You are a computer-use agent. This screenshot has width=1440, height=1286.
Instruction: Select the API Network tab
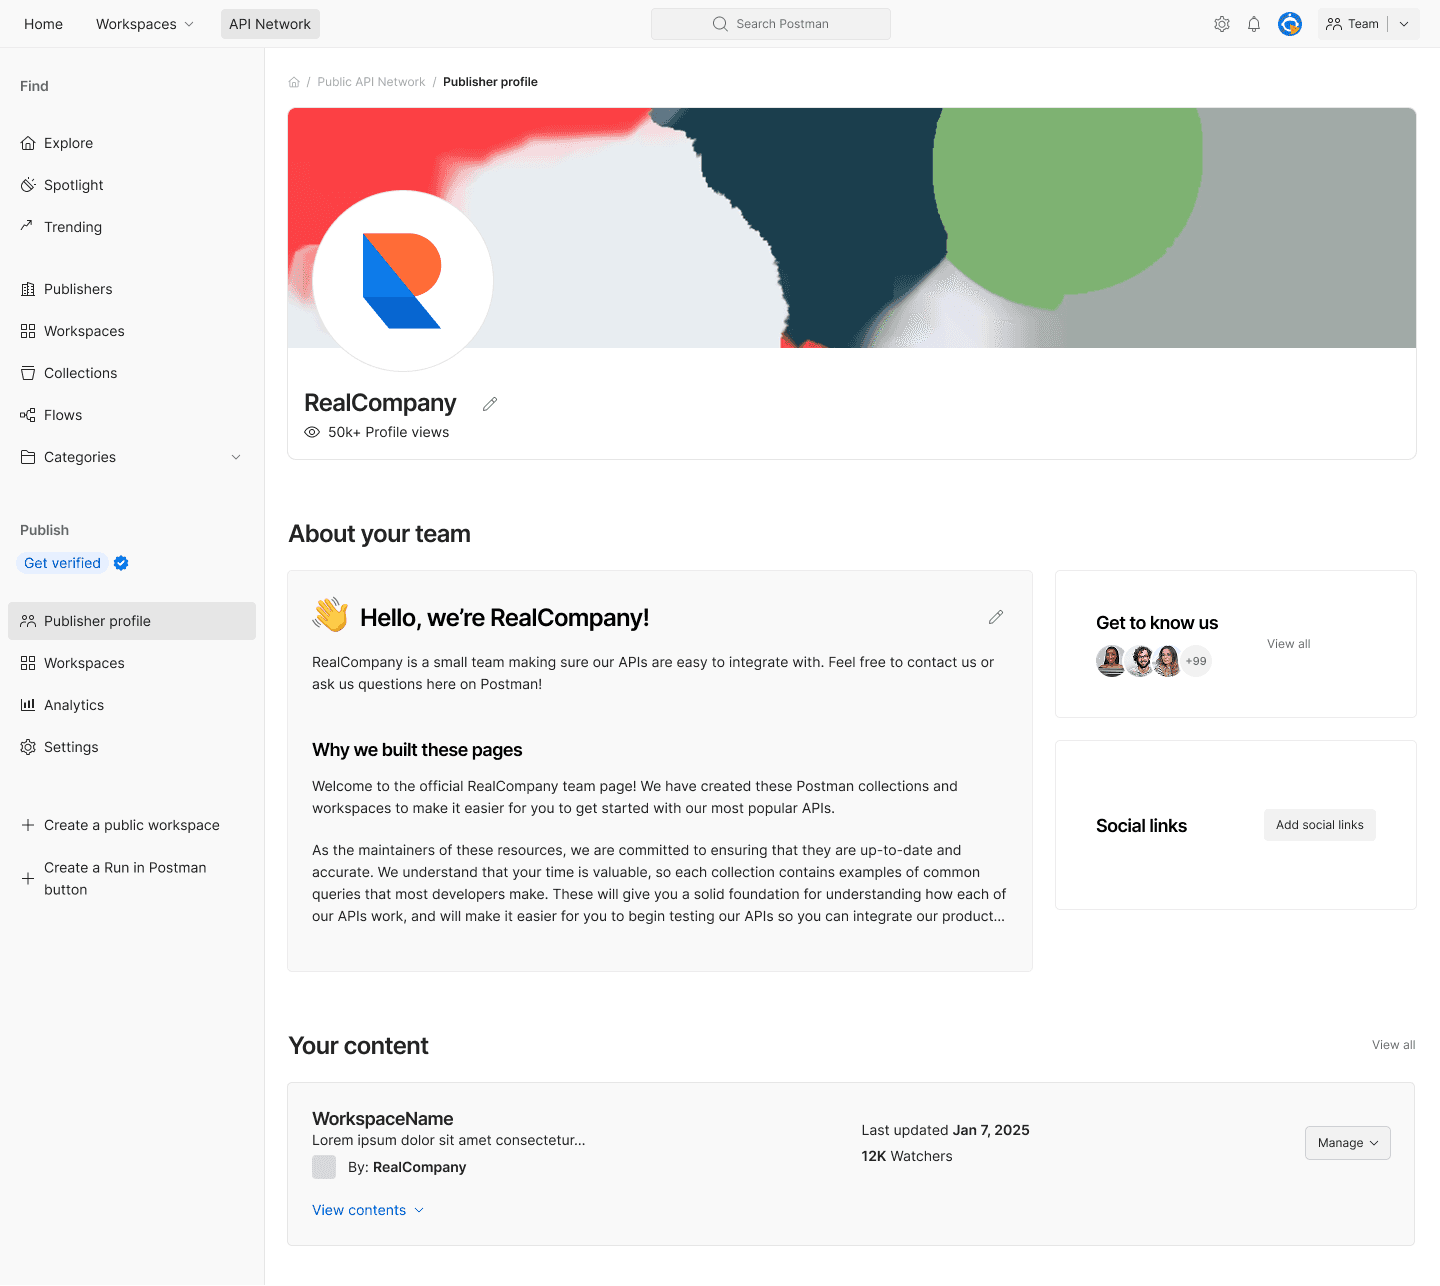tap(270, 24)
